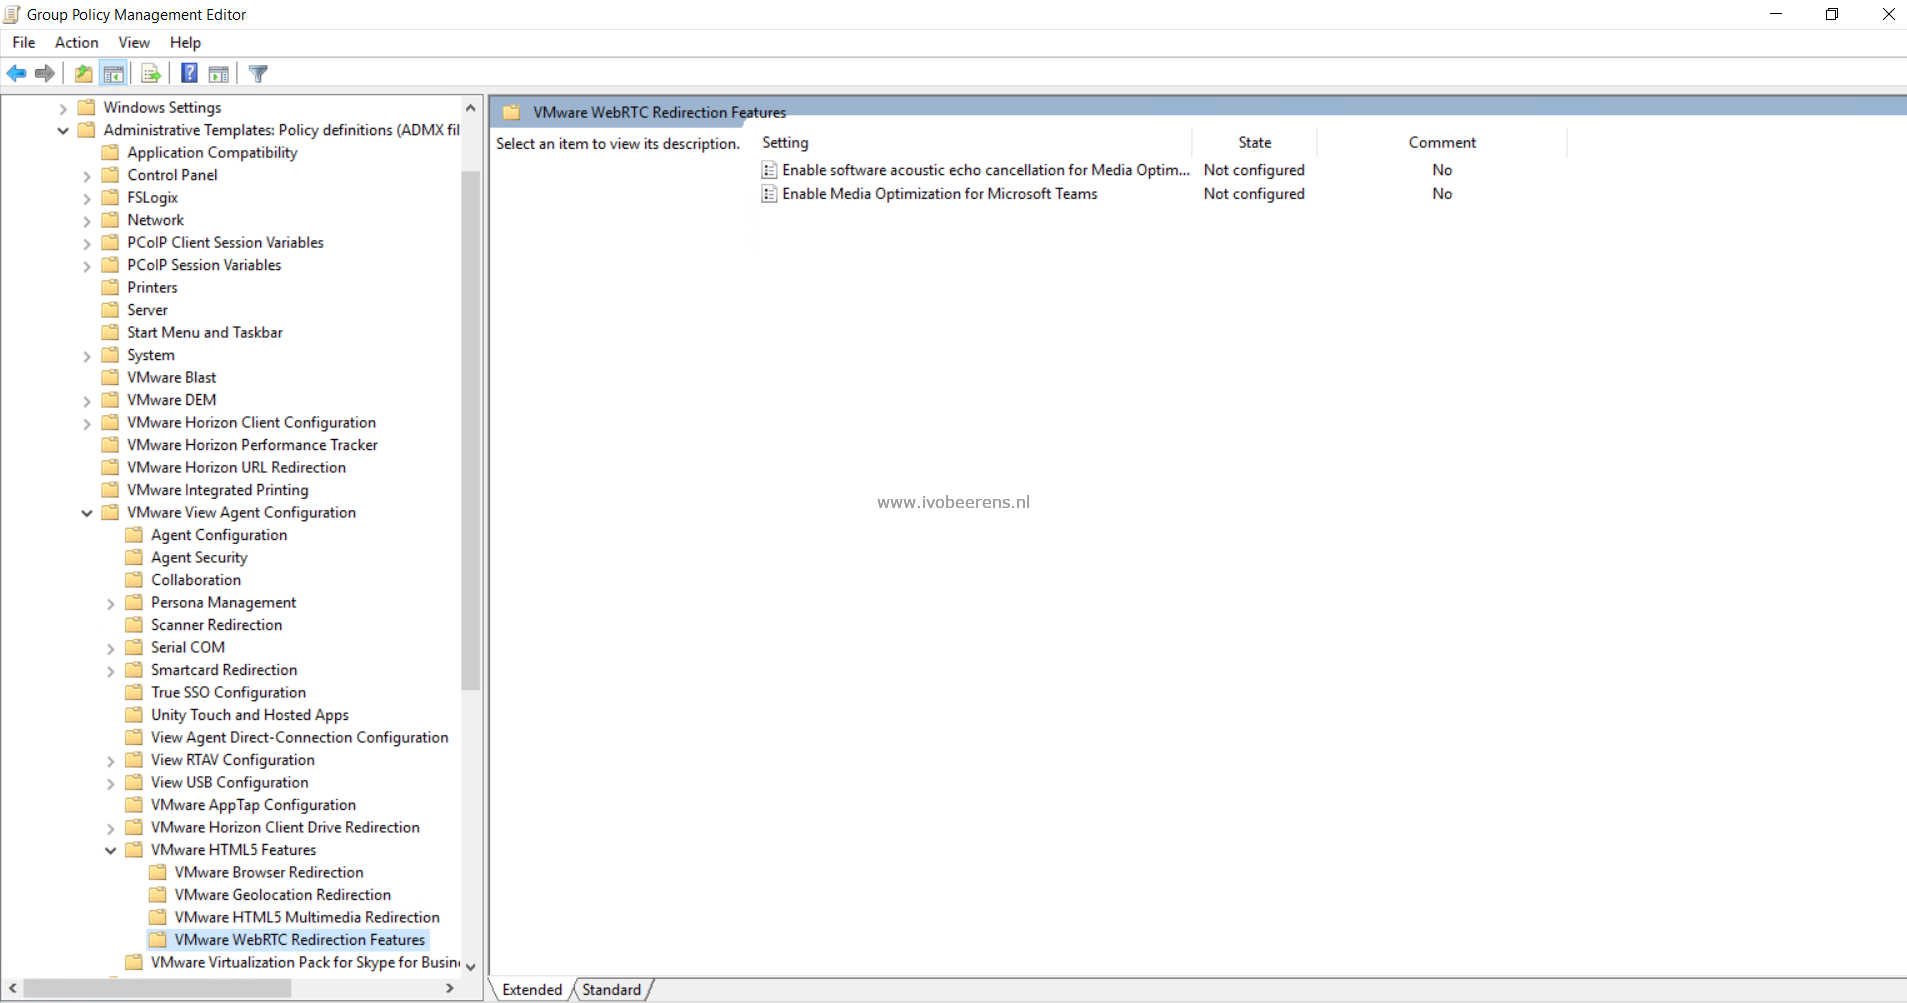The width and height of the screenshot is (1907, 1003).
Task: Select VMware Browser Redirection tree item
Action: pos(269,872)
